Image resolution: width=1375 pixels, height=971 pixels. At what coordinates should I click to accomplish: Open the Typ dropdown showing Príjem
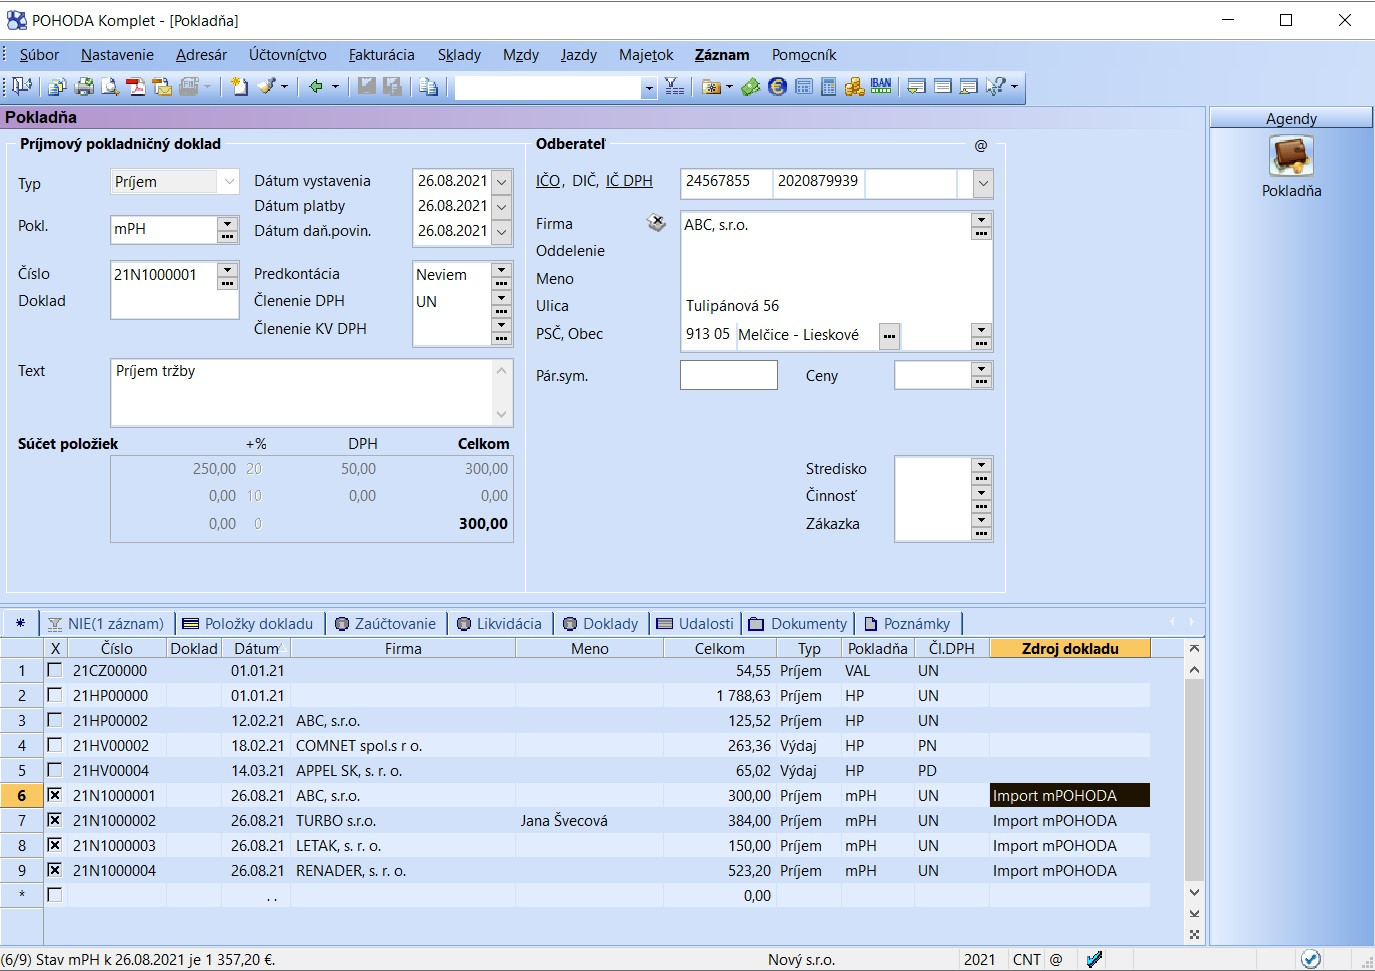coord(229,181)
